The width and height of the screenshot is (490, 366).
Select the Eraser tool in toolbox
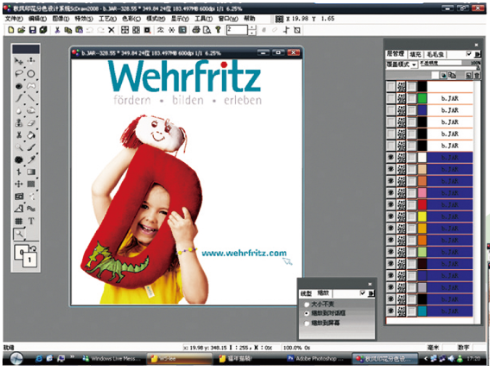pyautogui.click(x=31, y=123)
